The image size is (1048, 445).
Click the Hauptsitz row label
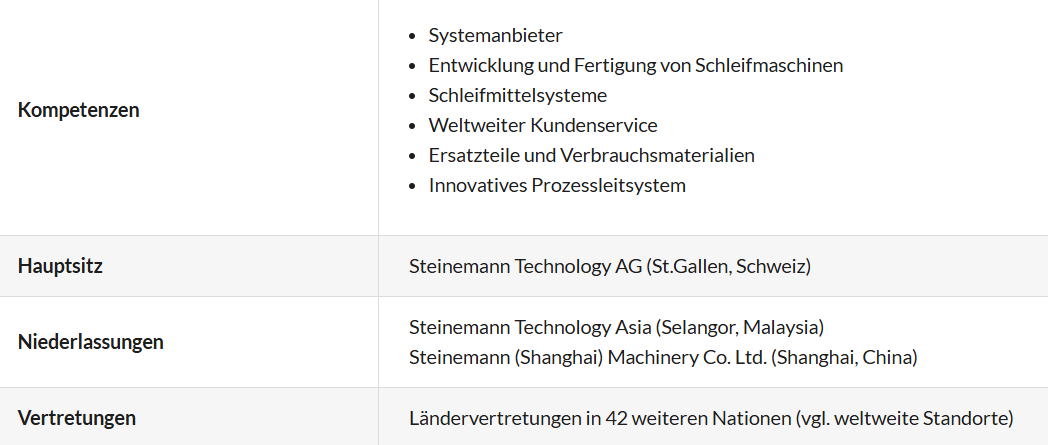[x=60, y=266]
